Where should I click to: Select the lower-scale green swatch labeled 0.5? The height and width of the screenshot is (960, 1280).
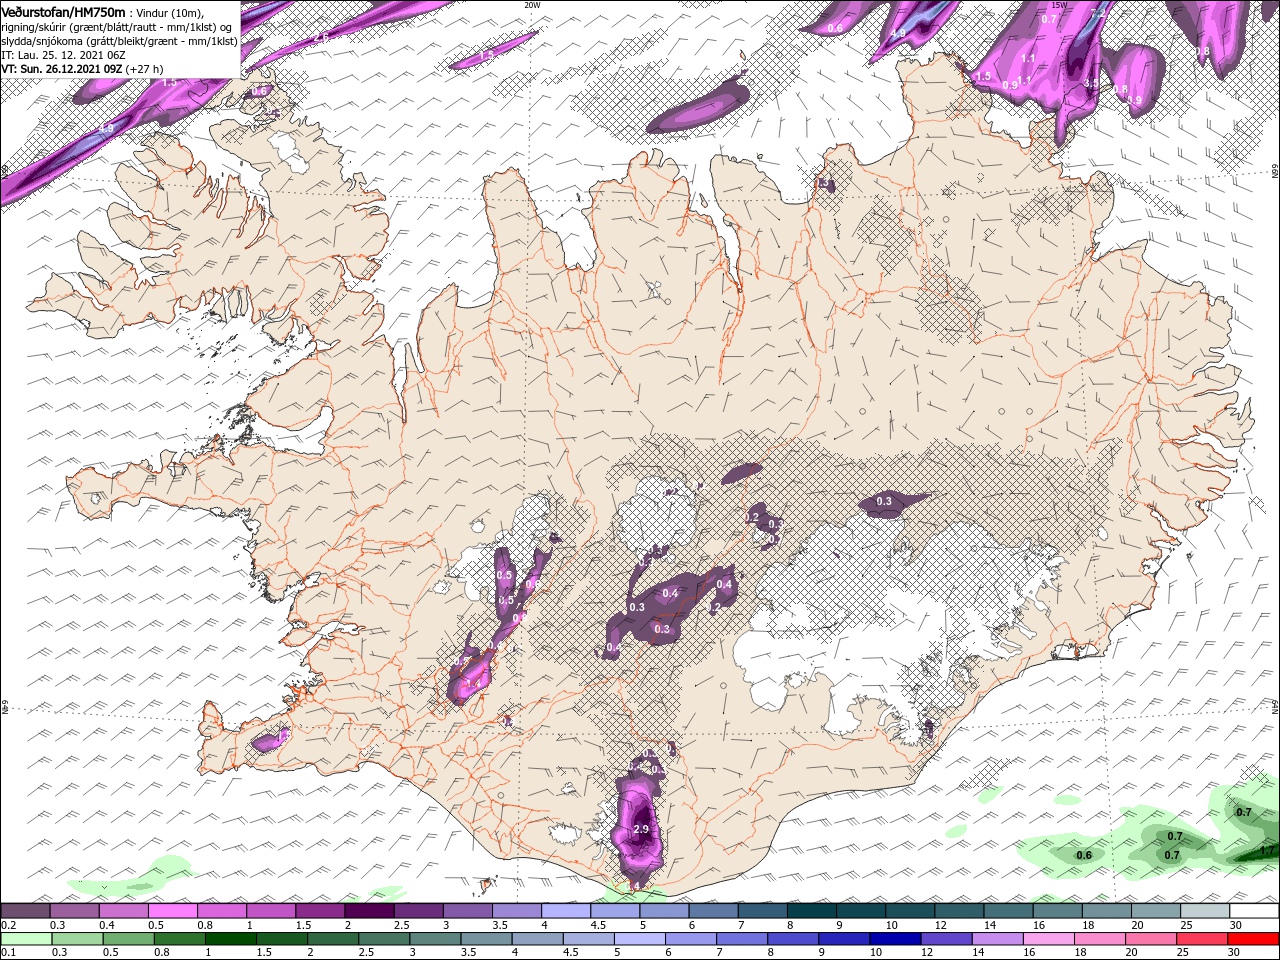pyautogui.click(x=128, y=938)
